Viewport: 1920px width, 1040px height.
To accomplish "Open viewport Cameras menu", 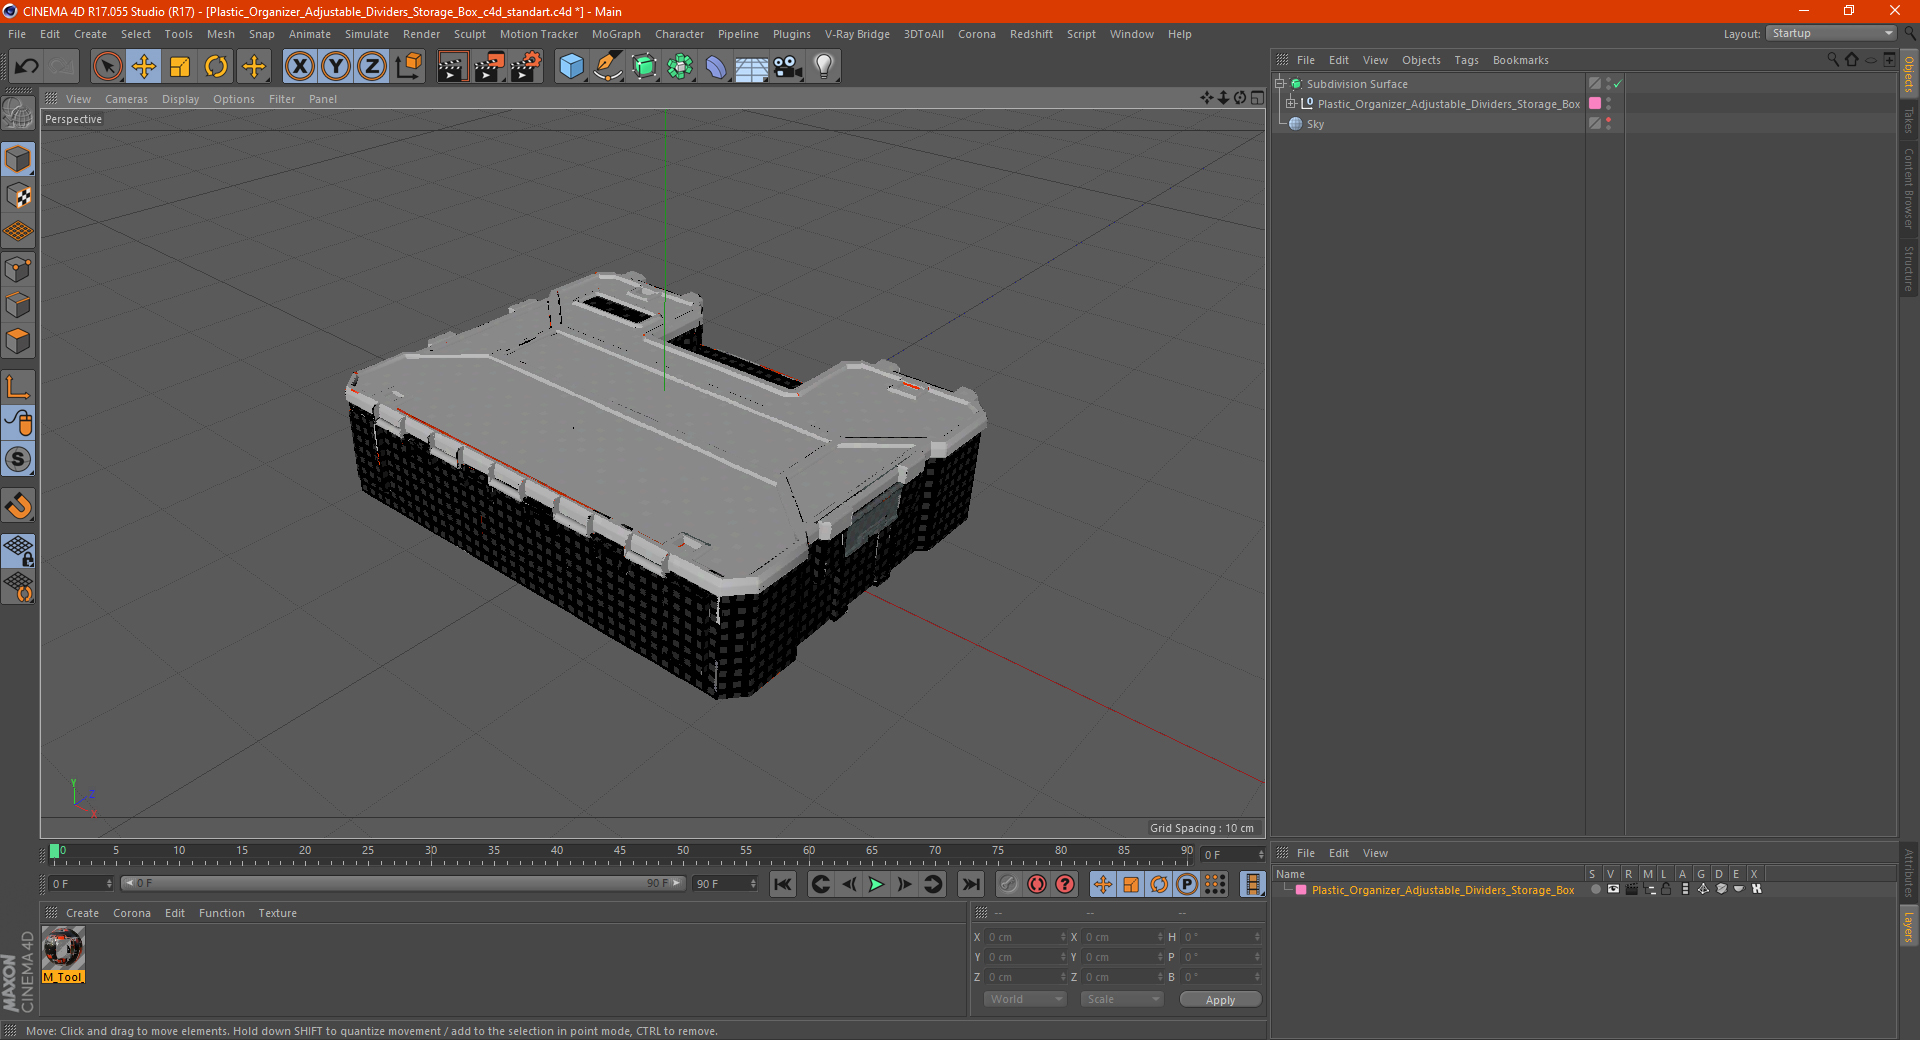I will pyautogui.click(x=126, y=99).
